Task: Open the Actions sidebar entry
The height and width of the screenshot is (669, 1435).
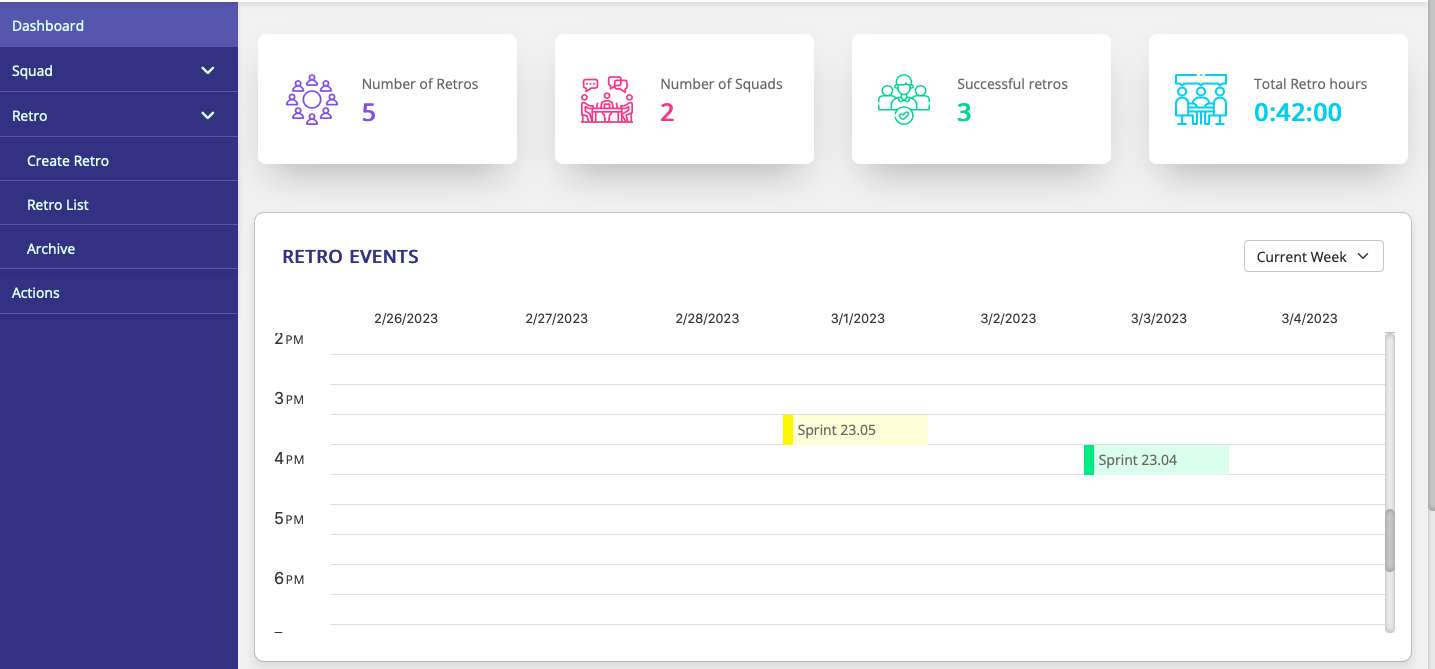Action: (x=35, y=292)
